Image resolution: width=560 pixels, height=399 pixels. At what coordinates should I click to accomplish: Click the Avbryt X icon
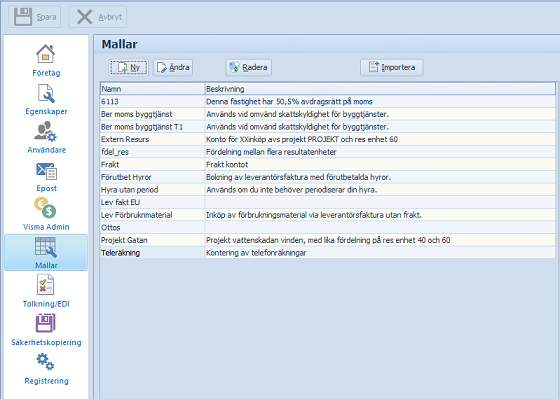pos(85,17)
